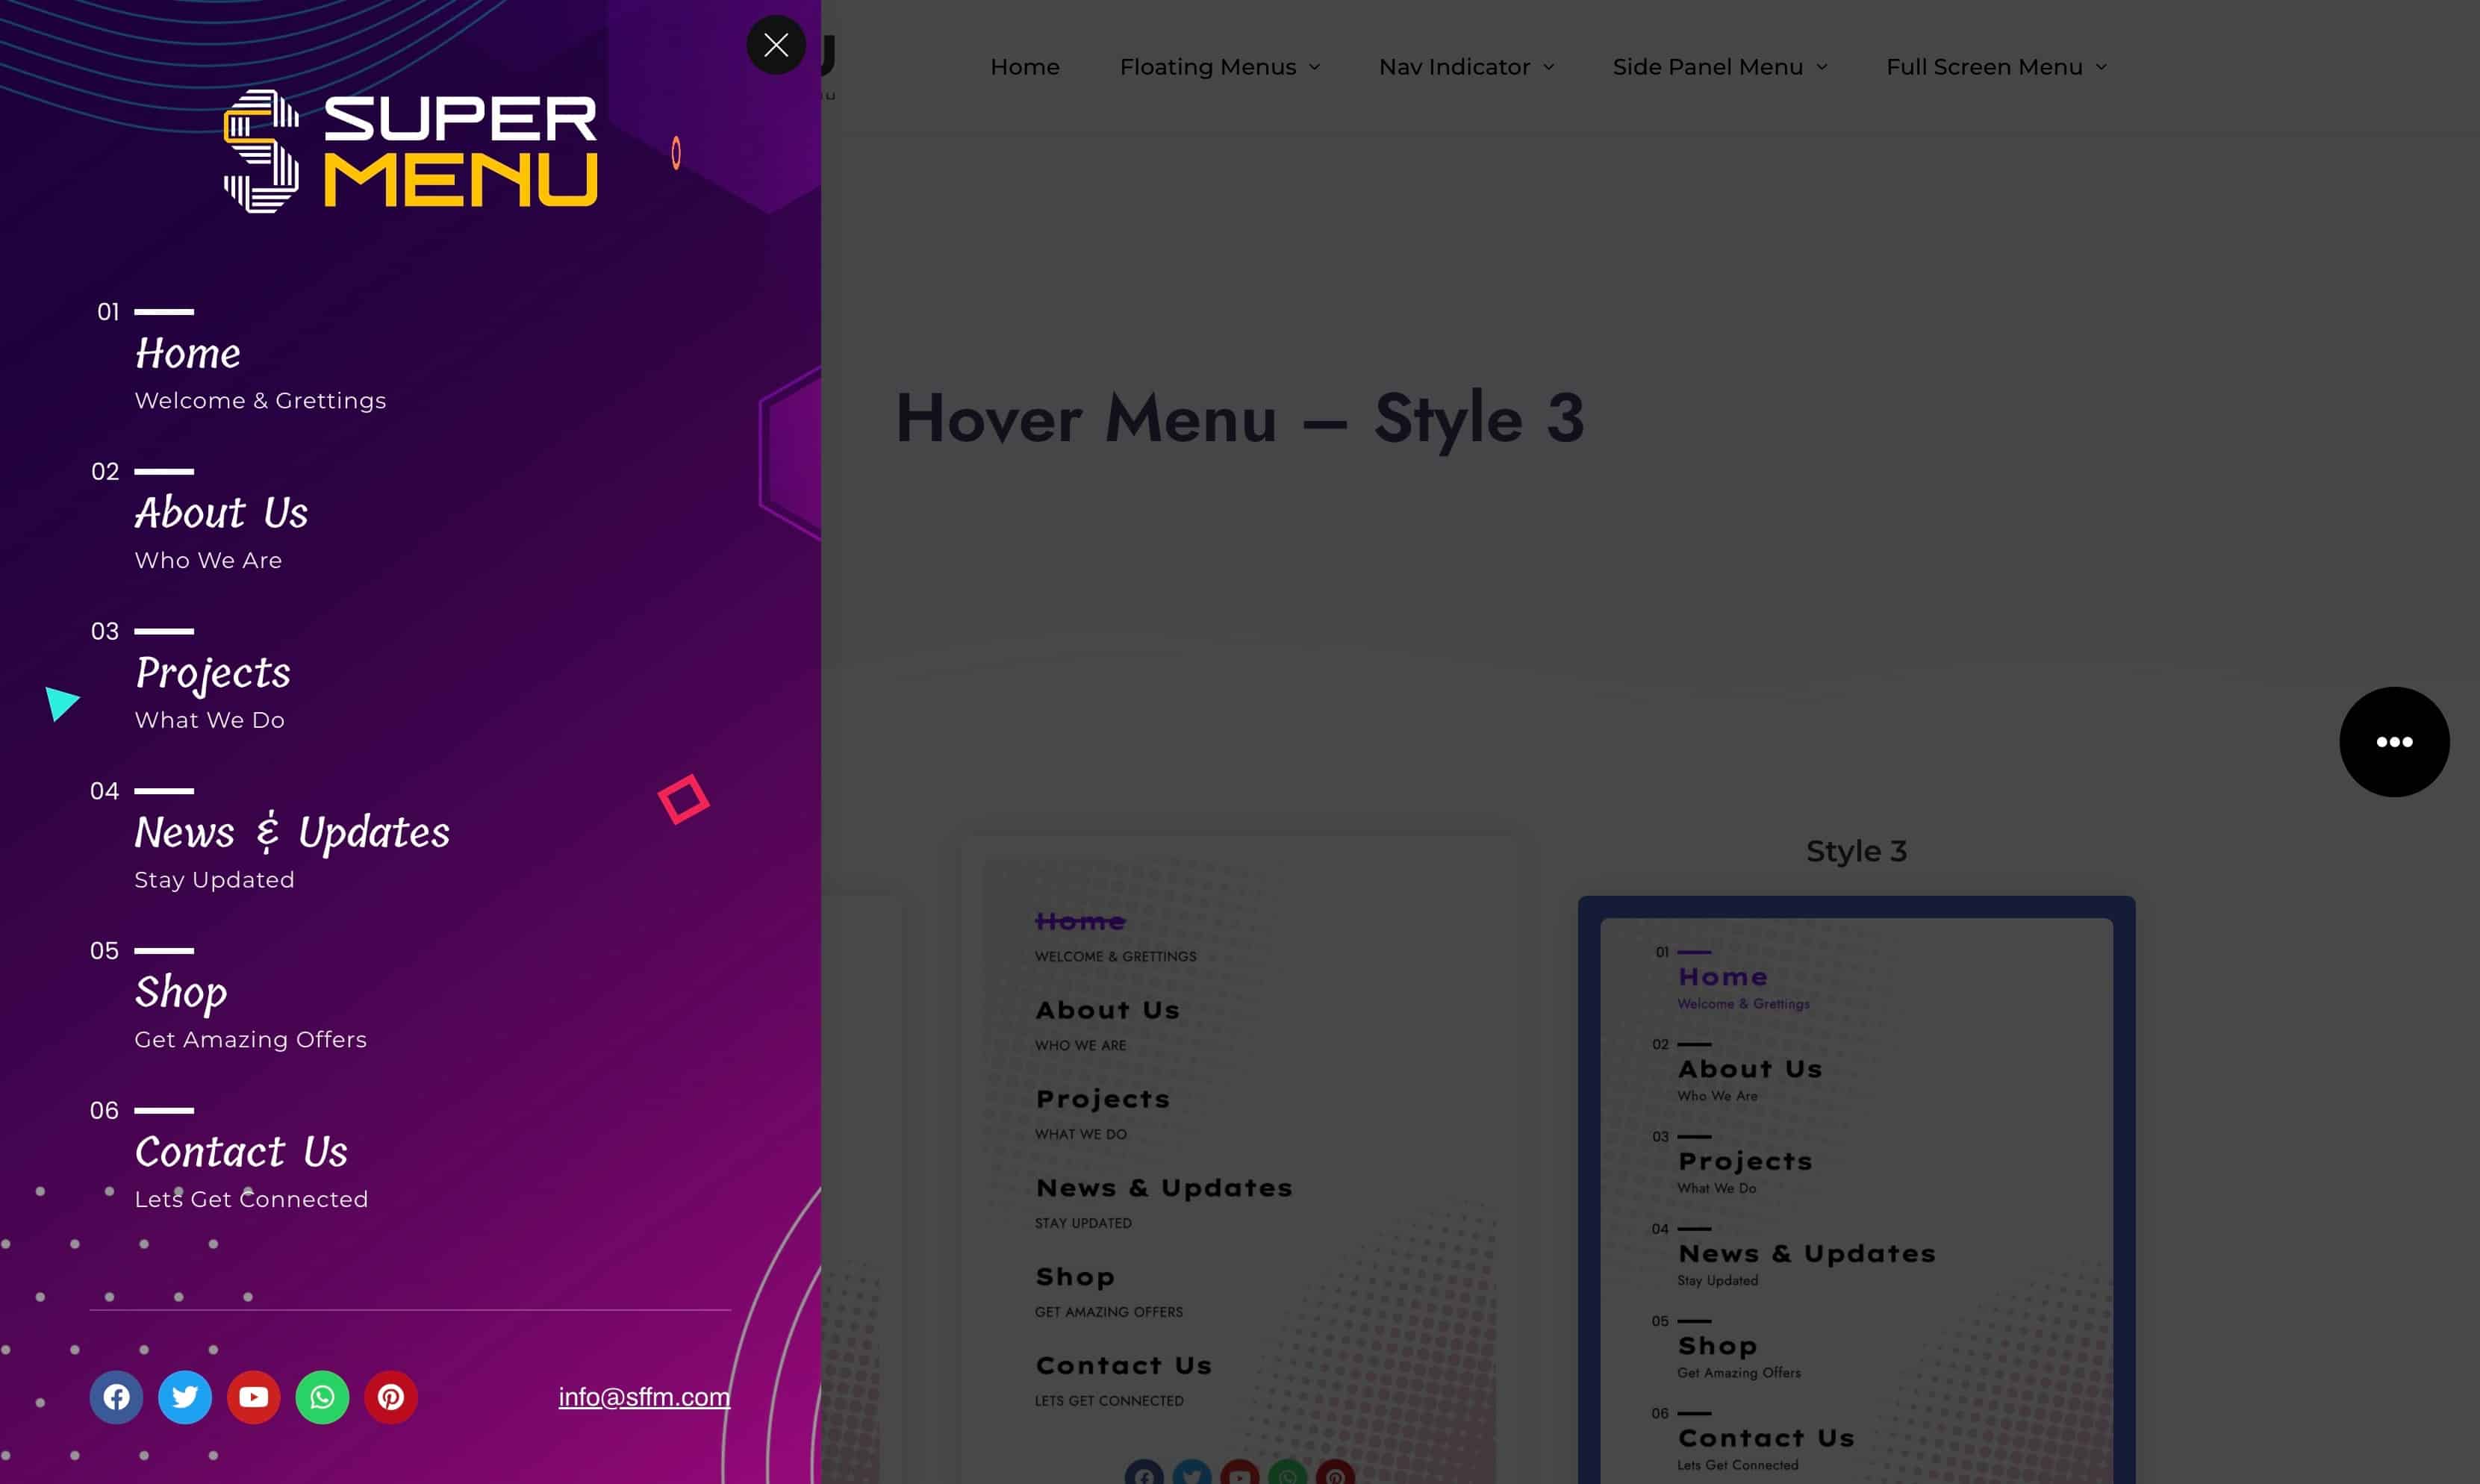Click the Twitter icon in the panel footer

point(185,1397)
